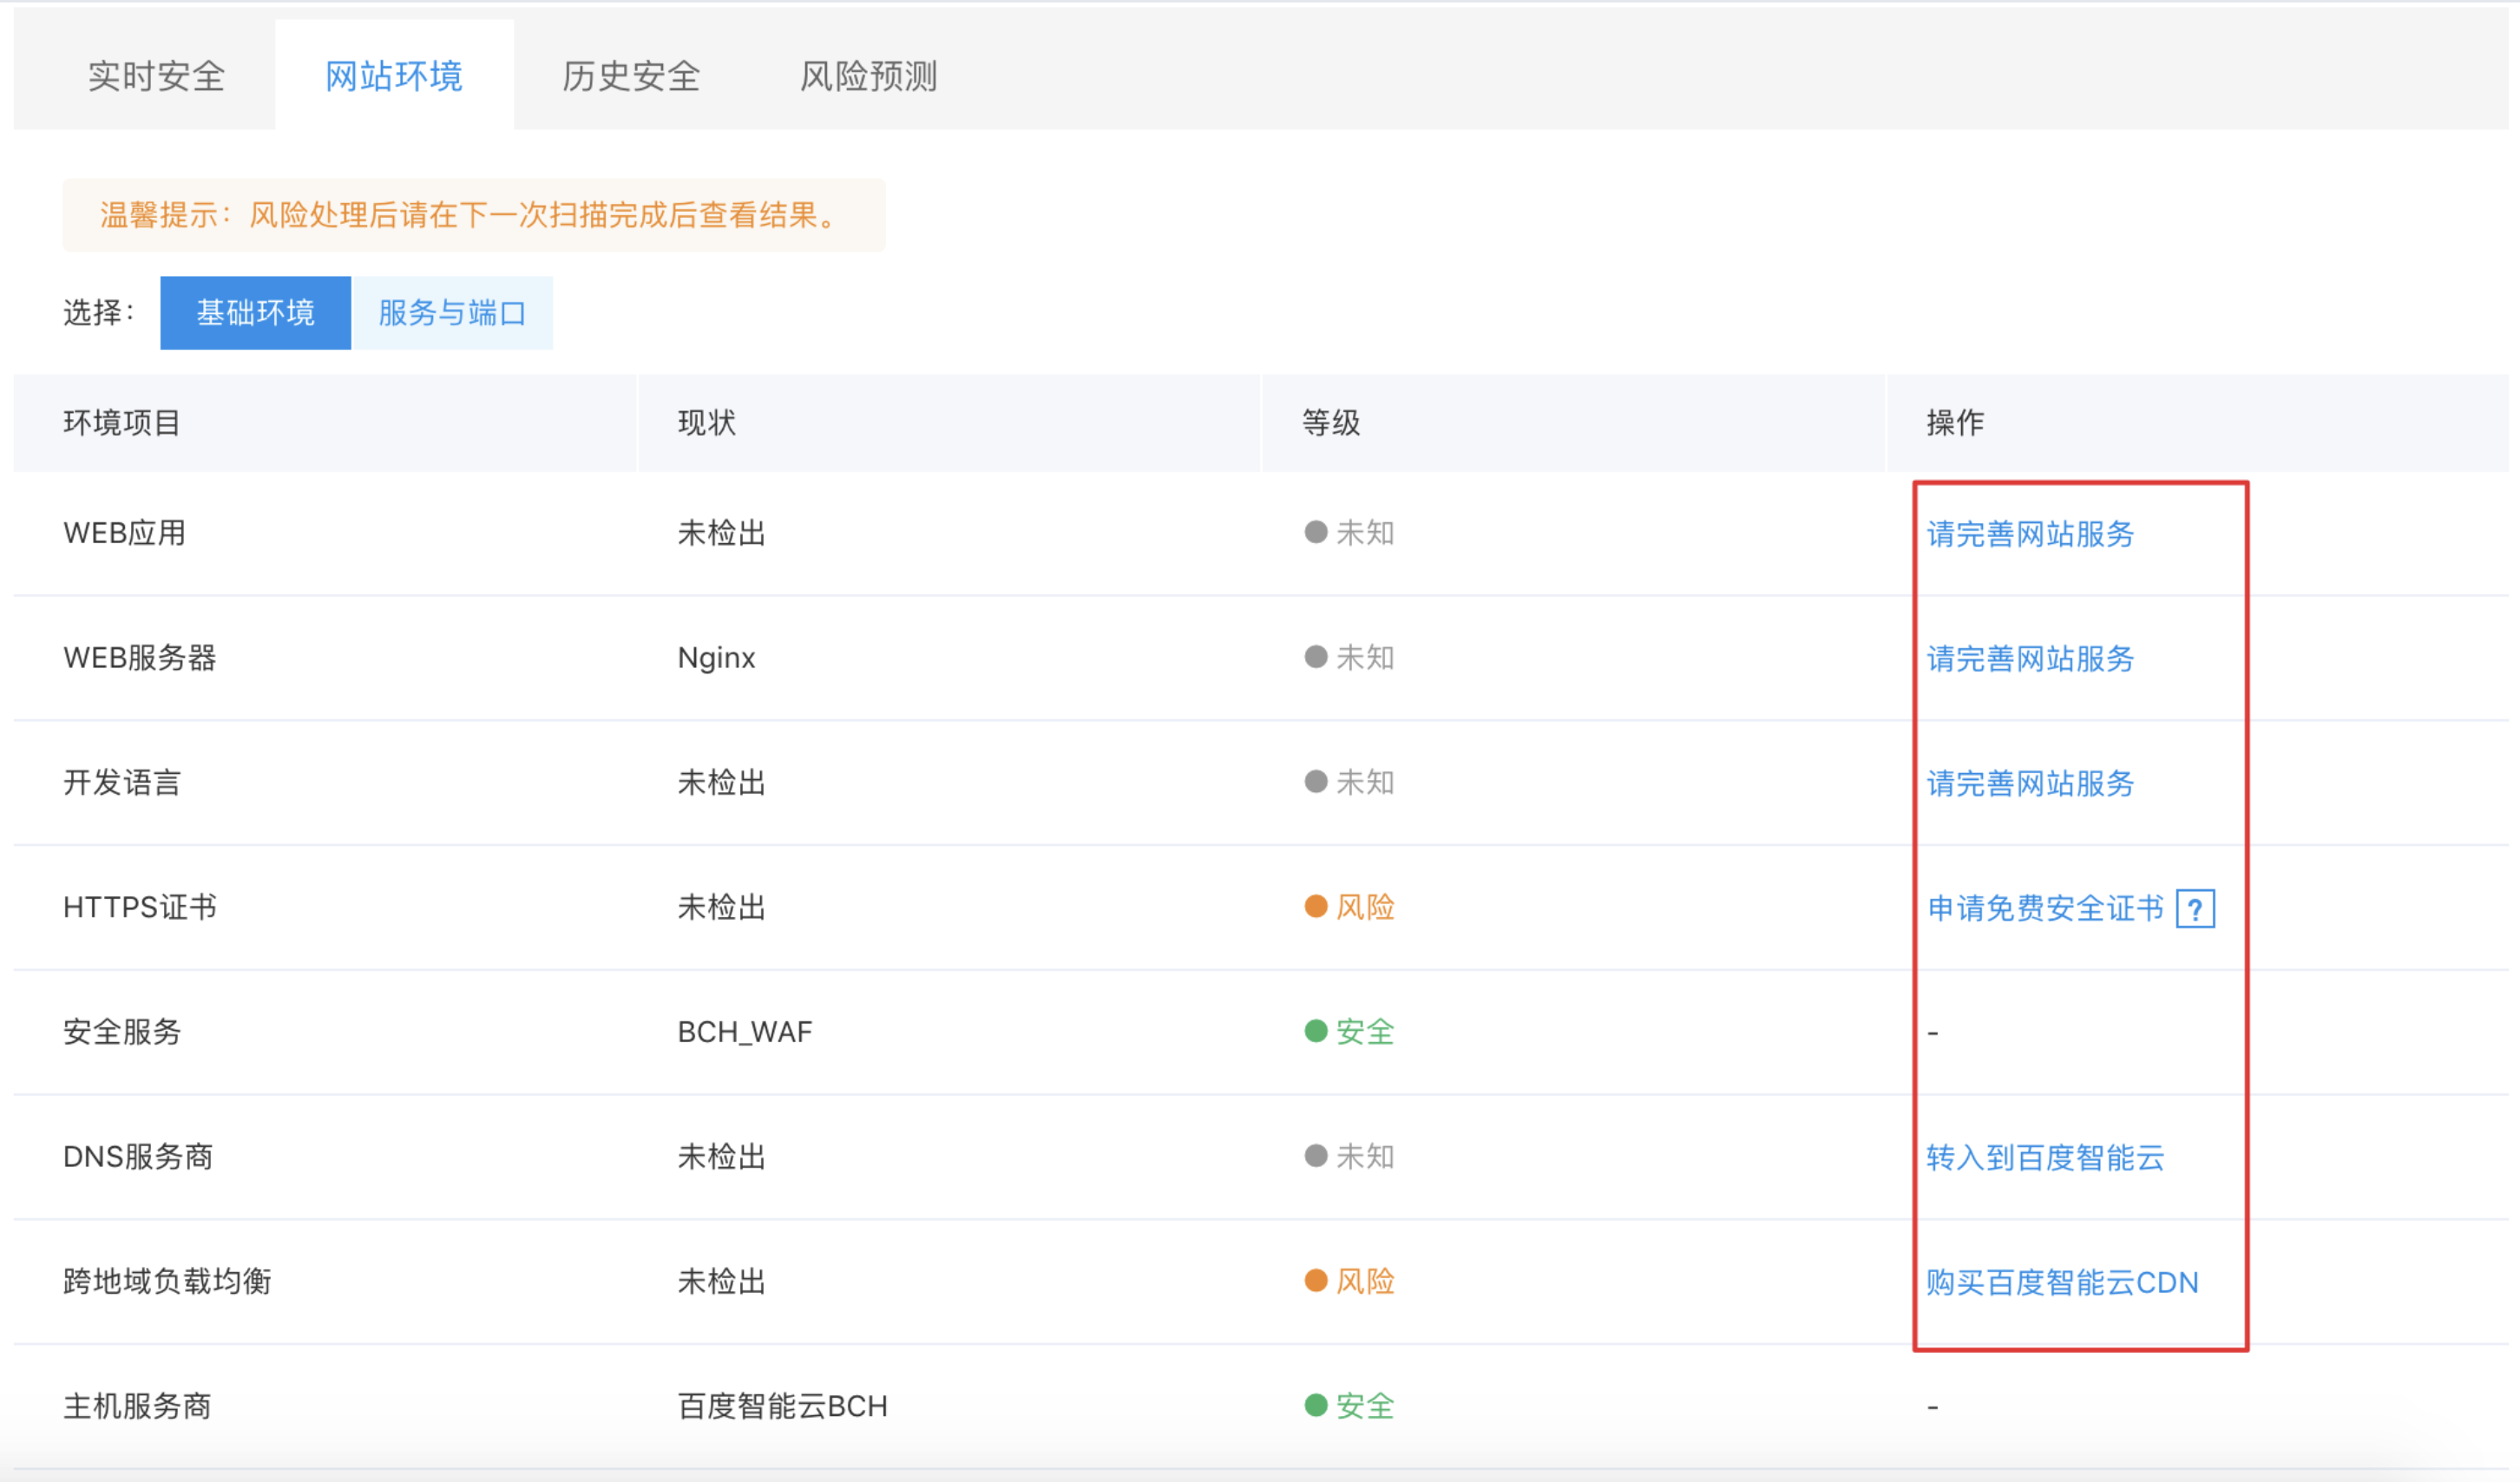Click the 未知 level in 开发语言 row

click(1350, 783)
